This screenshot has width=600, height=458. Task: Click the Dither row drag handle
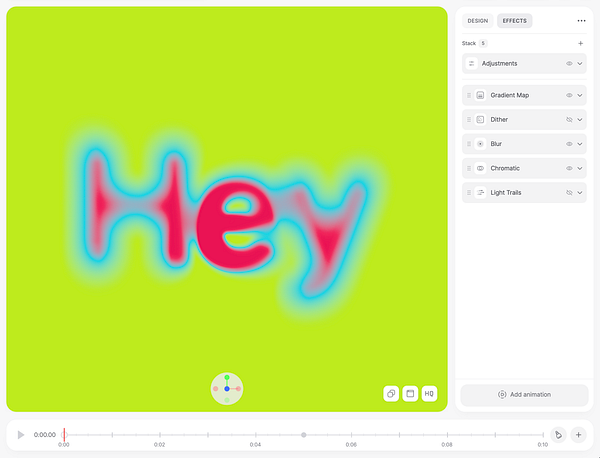pyautogui.click(x=469, y=120)
